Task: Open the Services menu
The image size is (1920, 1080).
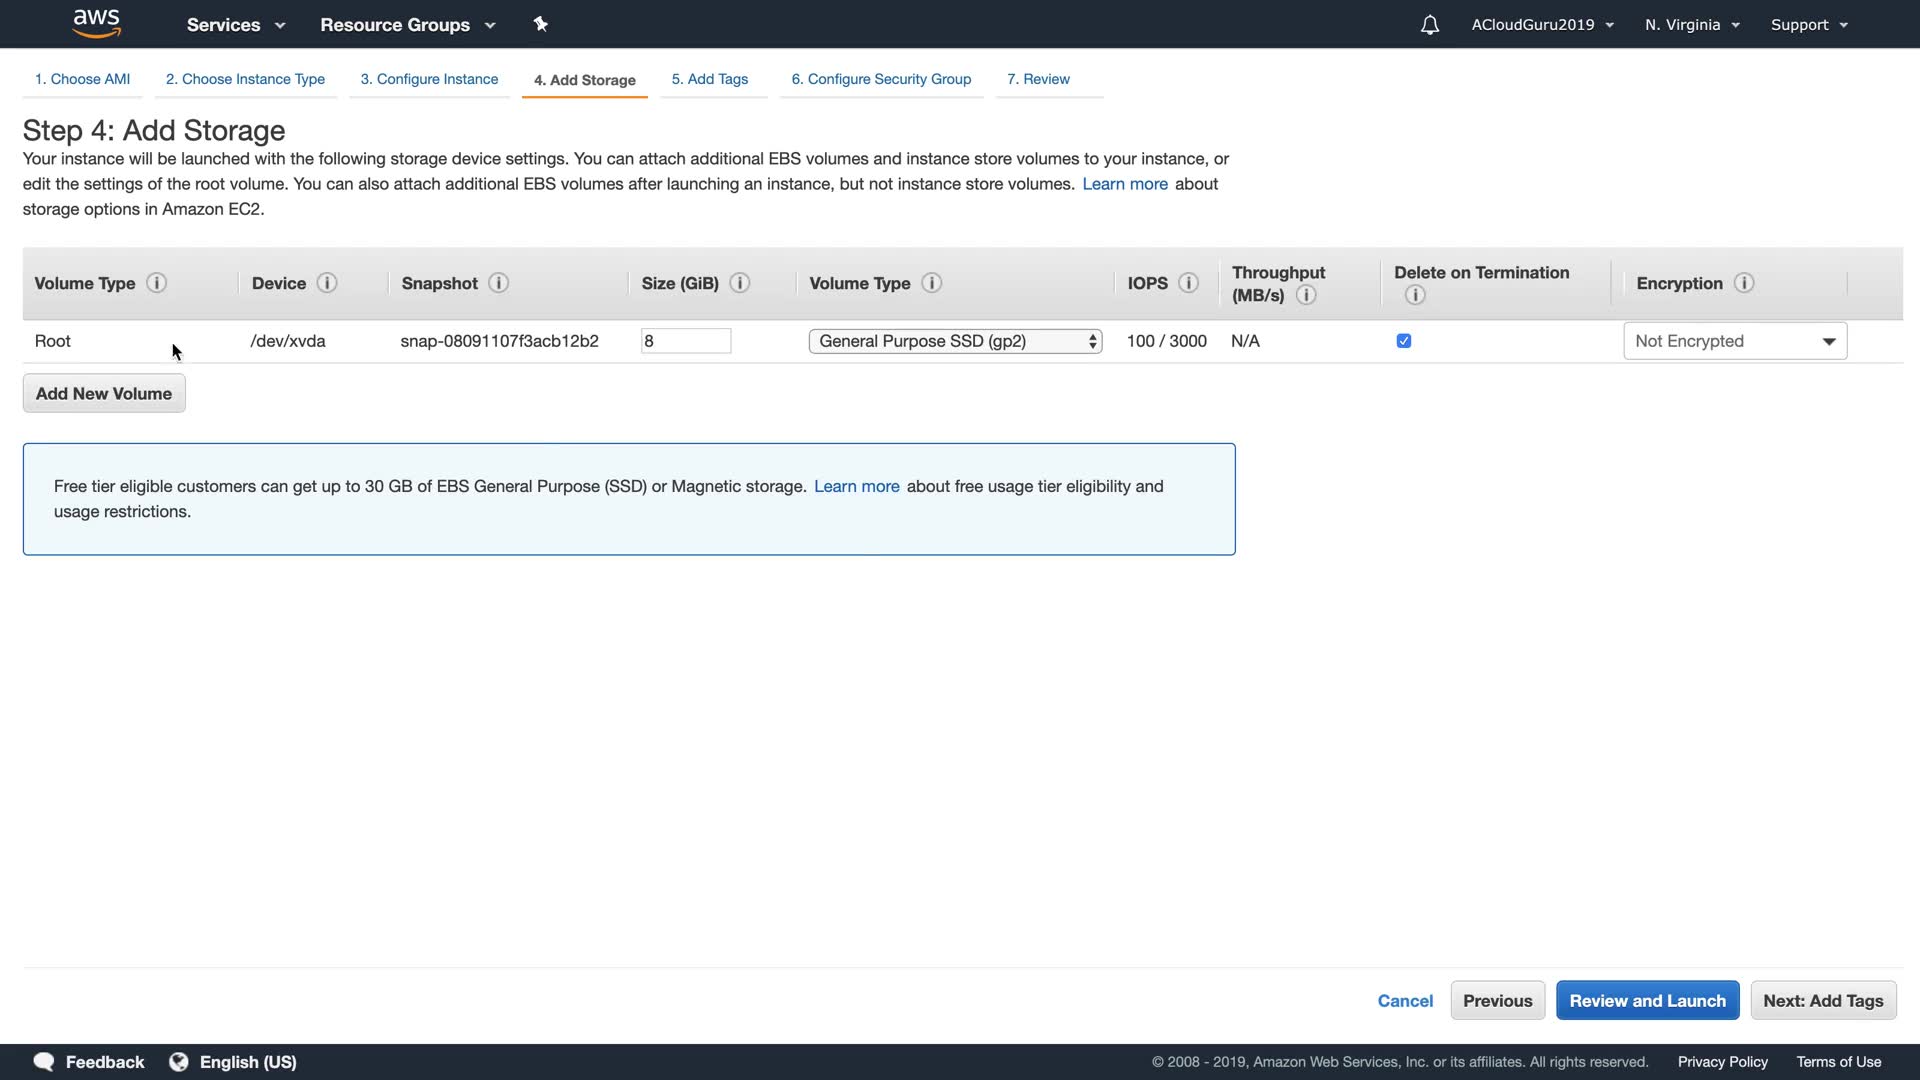Action: pyautogui.click(x=235, y=25)
